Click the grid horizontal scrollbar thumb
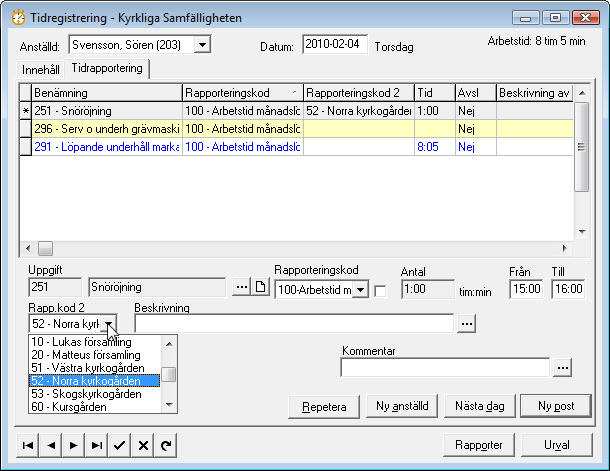This screenshot has height=471, width=610. click(x=46, y=248)
